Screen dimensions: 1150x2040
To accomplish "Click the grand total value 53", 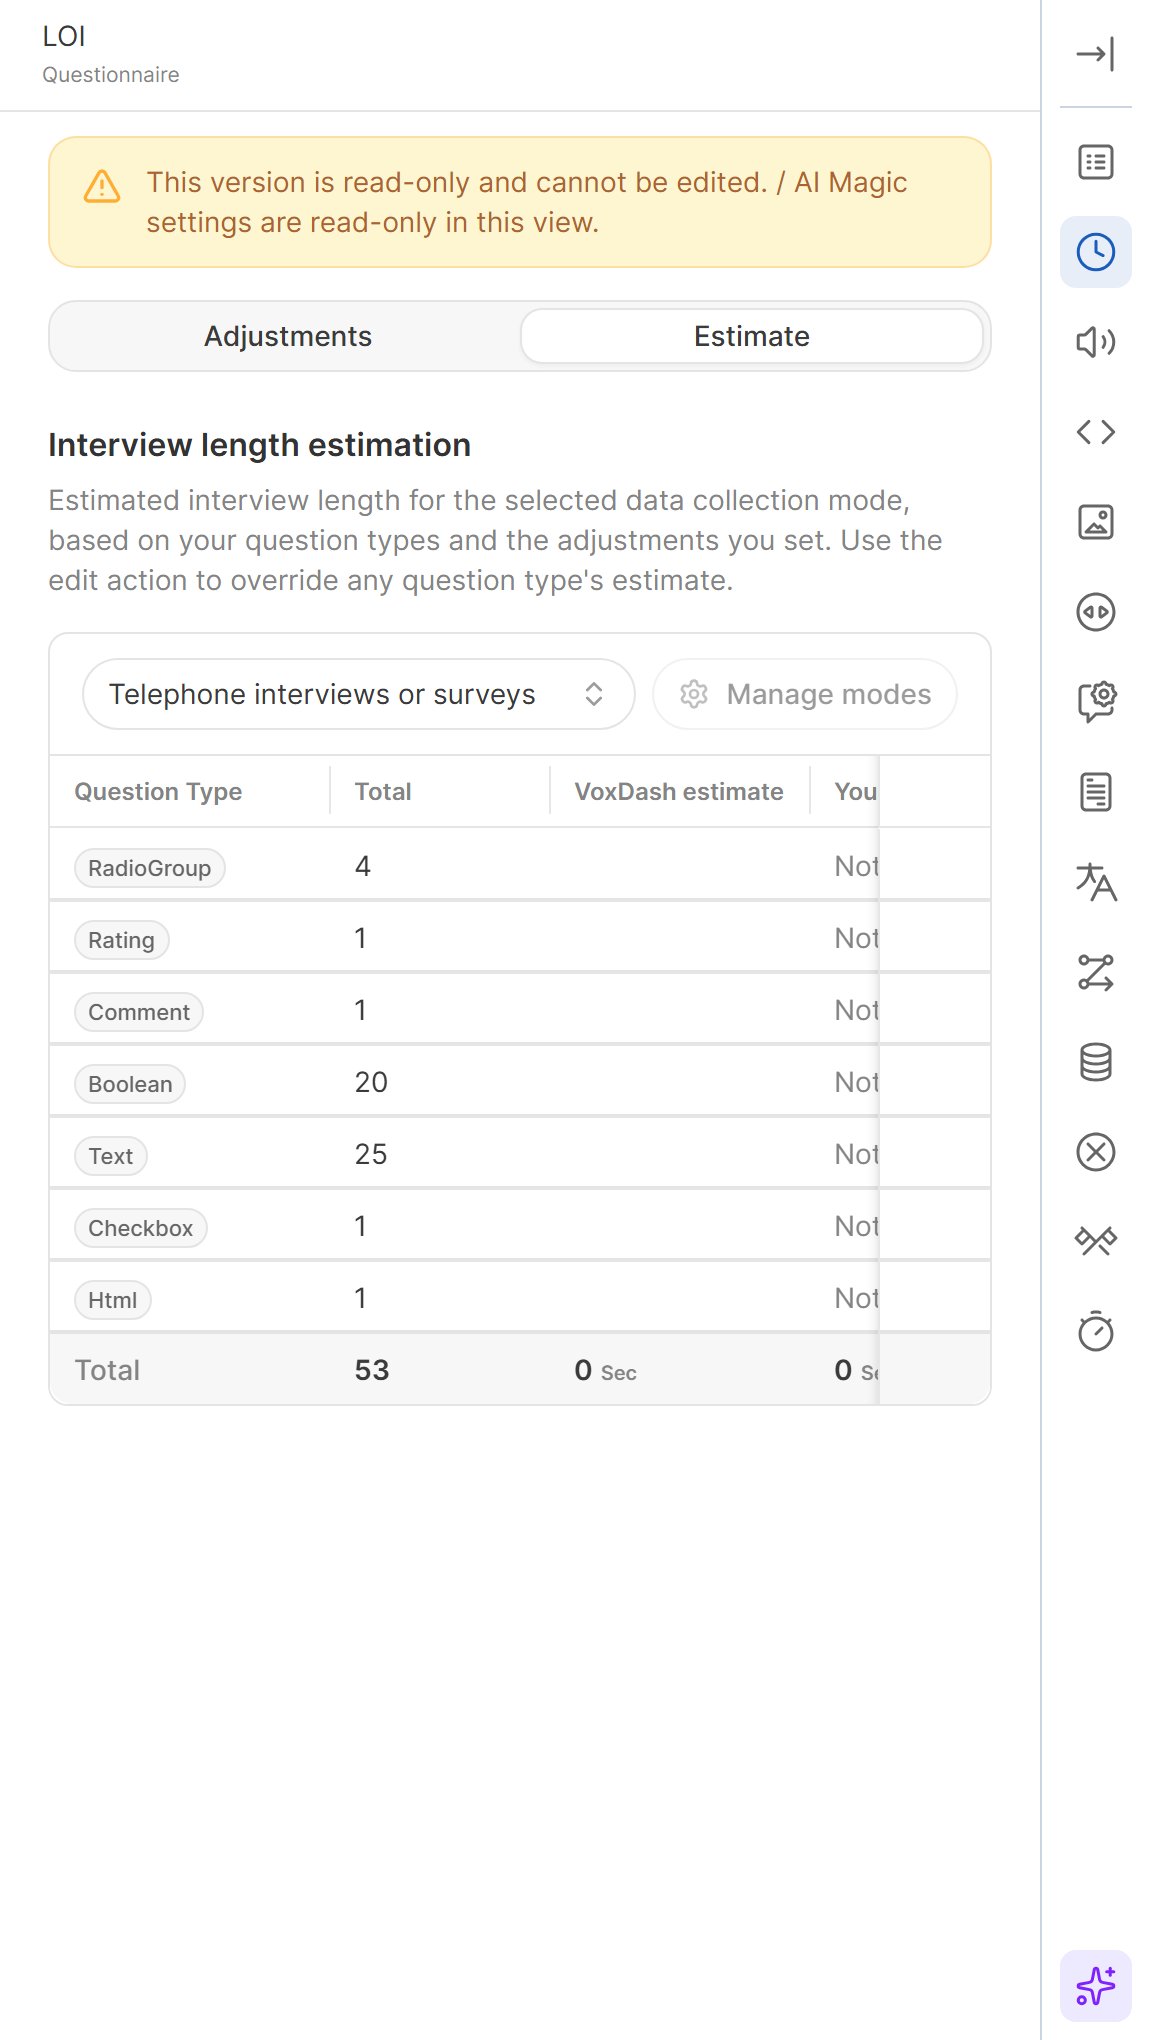I will tap(372, 1370).
